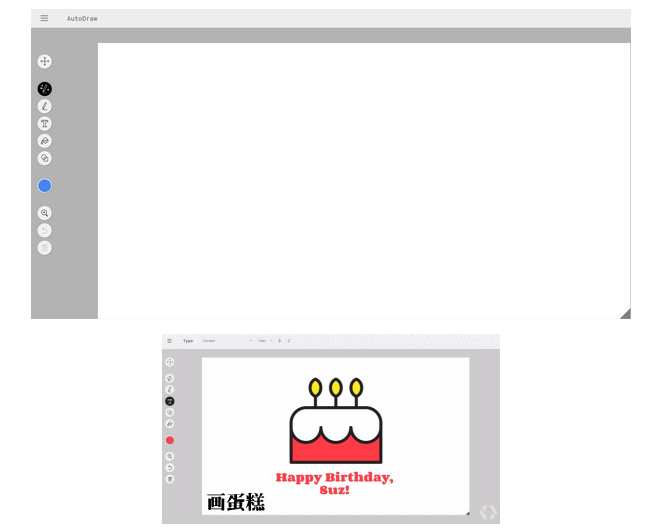Open the AutoDraw hamburger menu

pos(44,18)
